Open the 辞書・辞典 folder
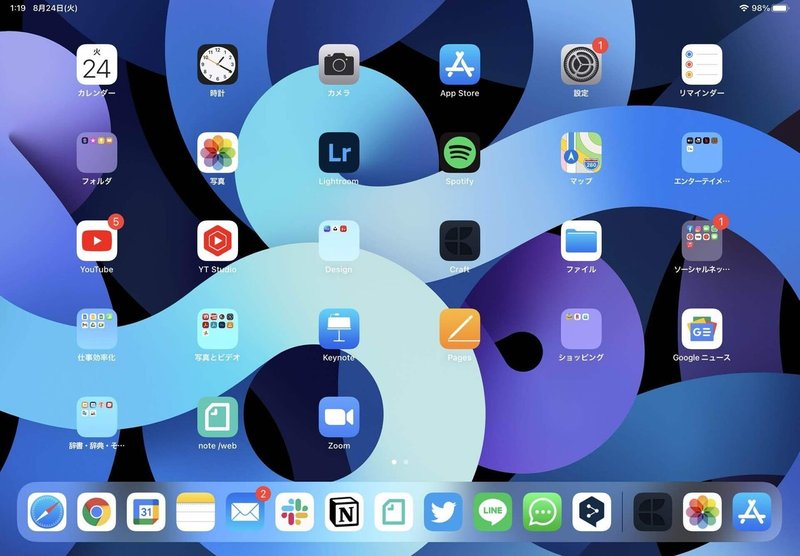This screenshot has height=556, width=800. click(x=96, y=417)
